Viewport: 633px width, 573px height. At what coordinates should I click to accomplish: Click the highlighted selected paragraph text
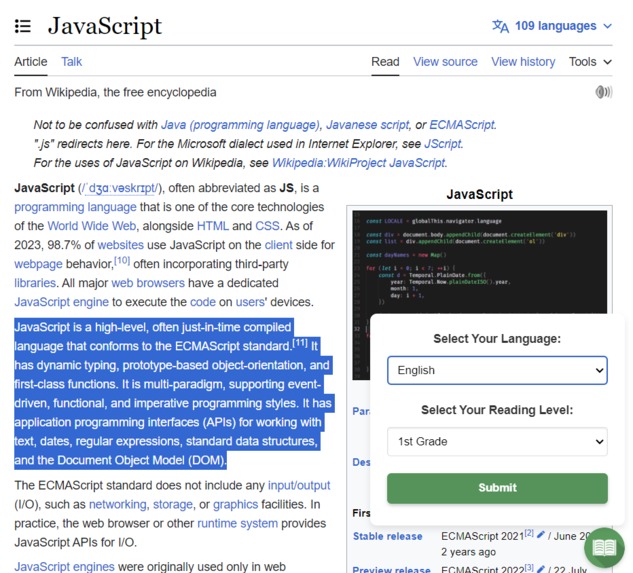click(x=174, y=394)
